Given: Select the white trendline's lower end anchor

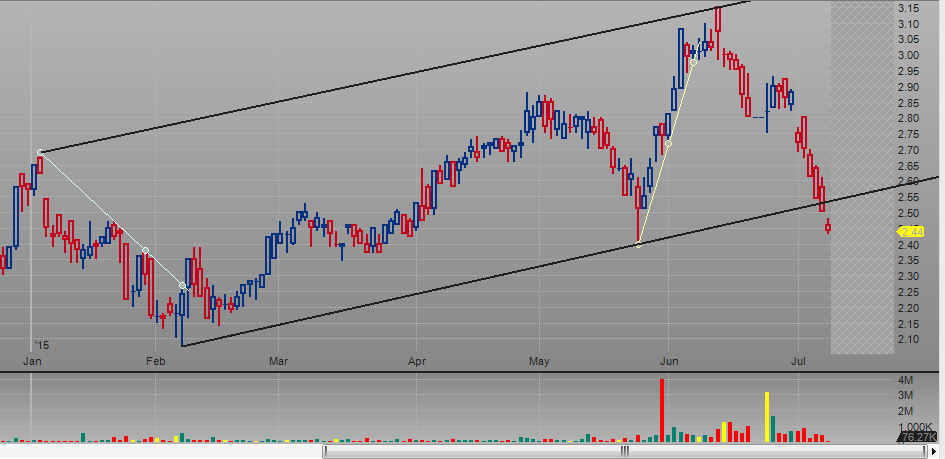Looking at the screenshot, I should (x=183, y=285).
